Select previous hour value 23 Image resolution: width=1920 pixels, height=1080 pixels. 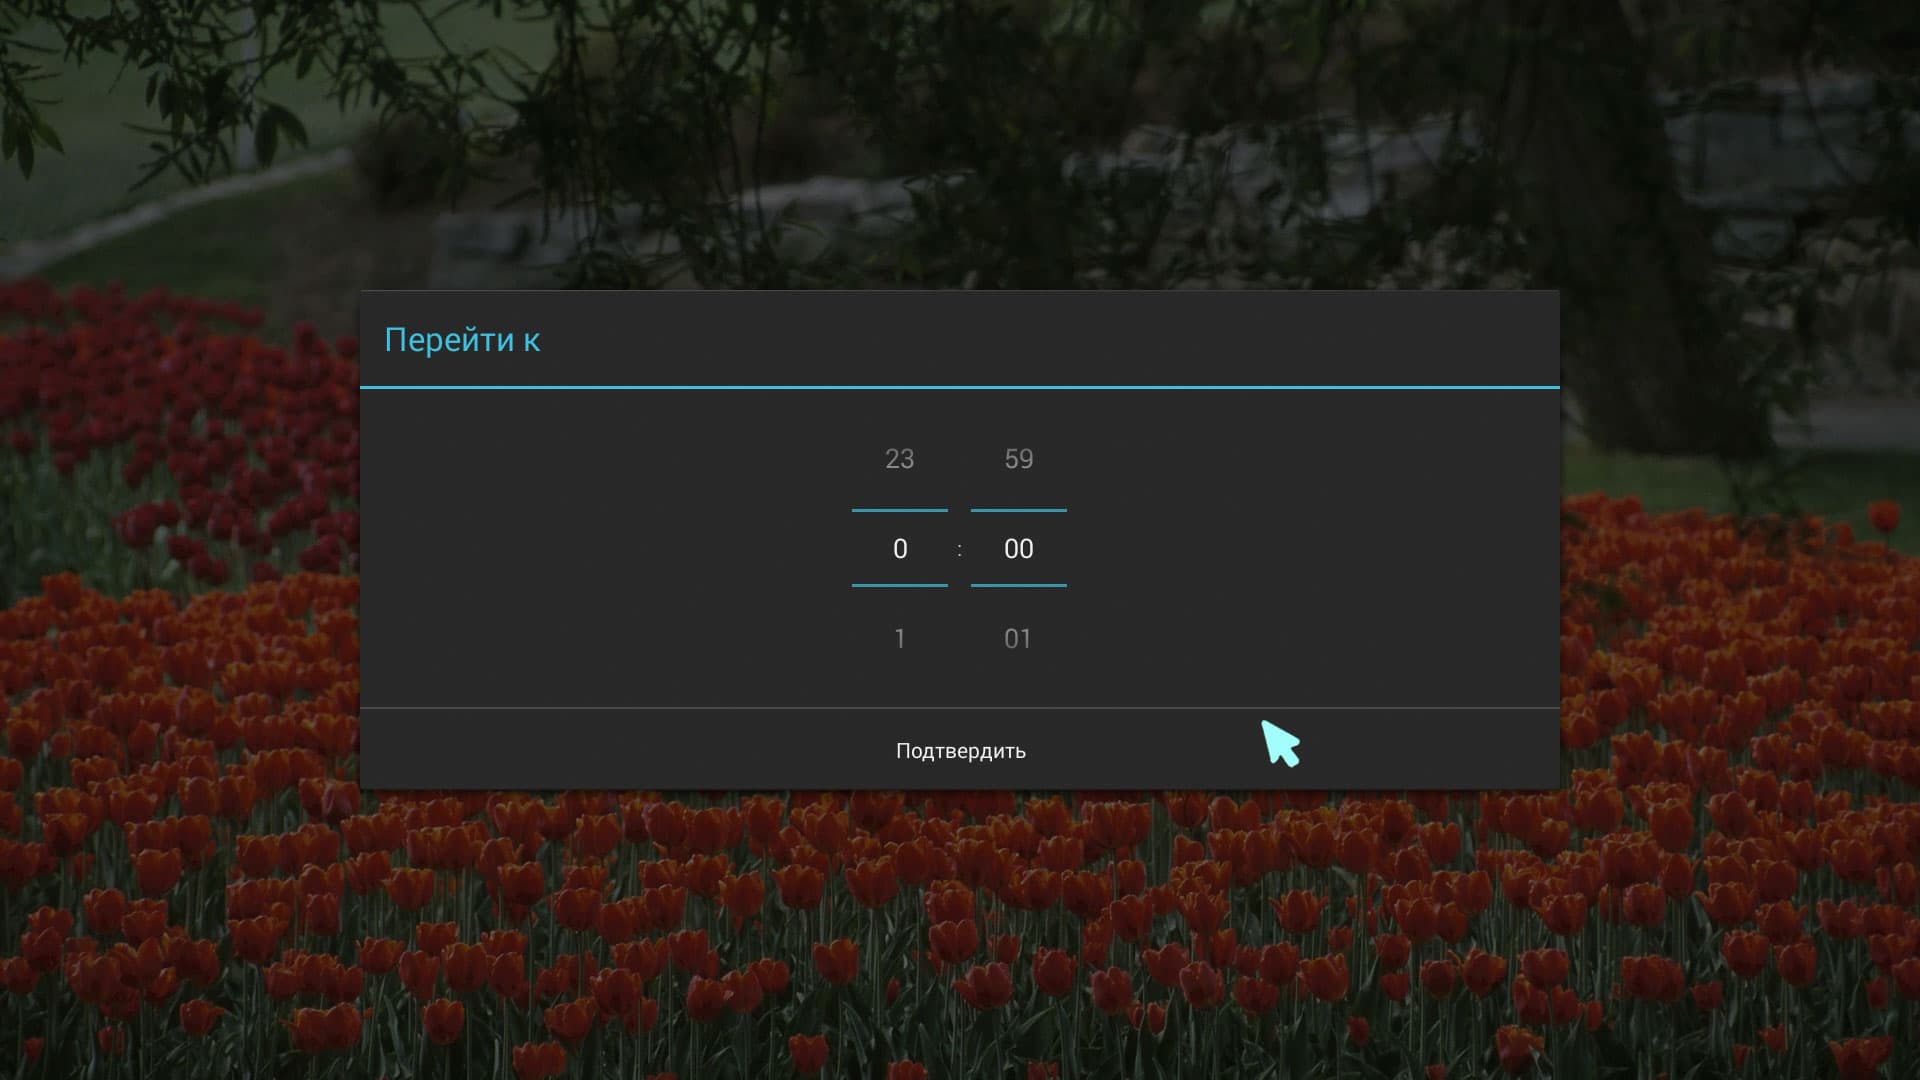tap(899, 459)
